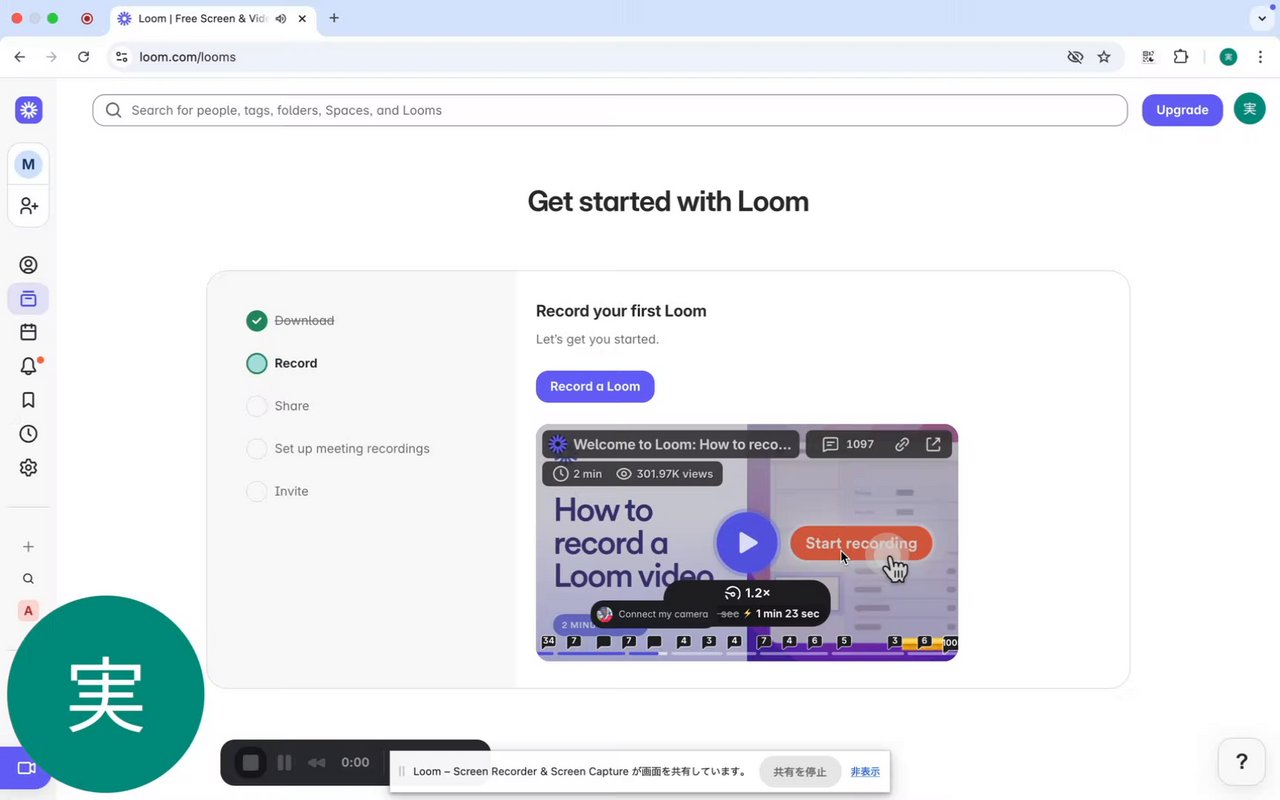Click the Upgrade button

coord(1182,110)
